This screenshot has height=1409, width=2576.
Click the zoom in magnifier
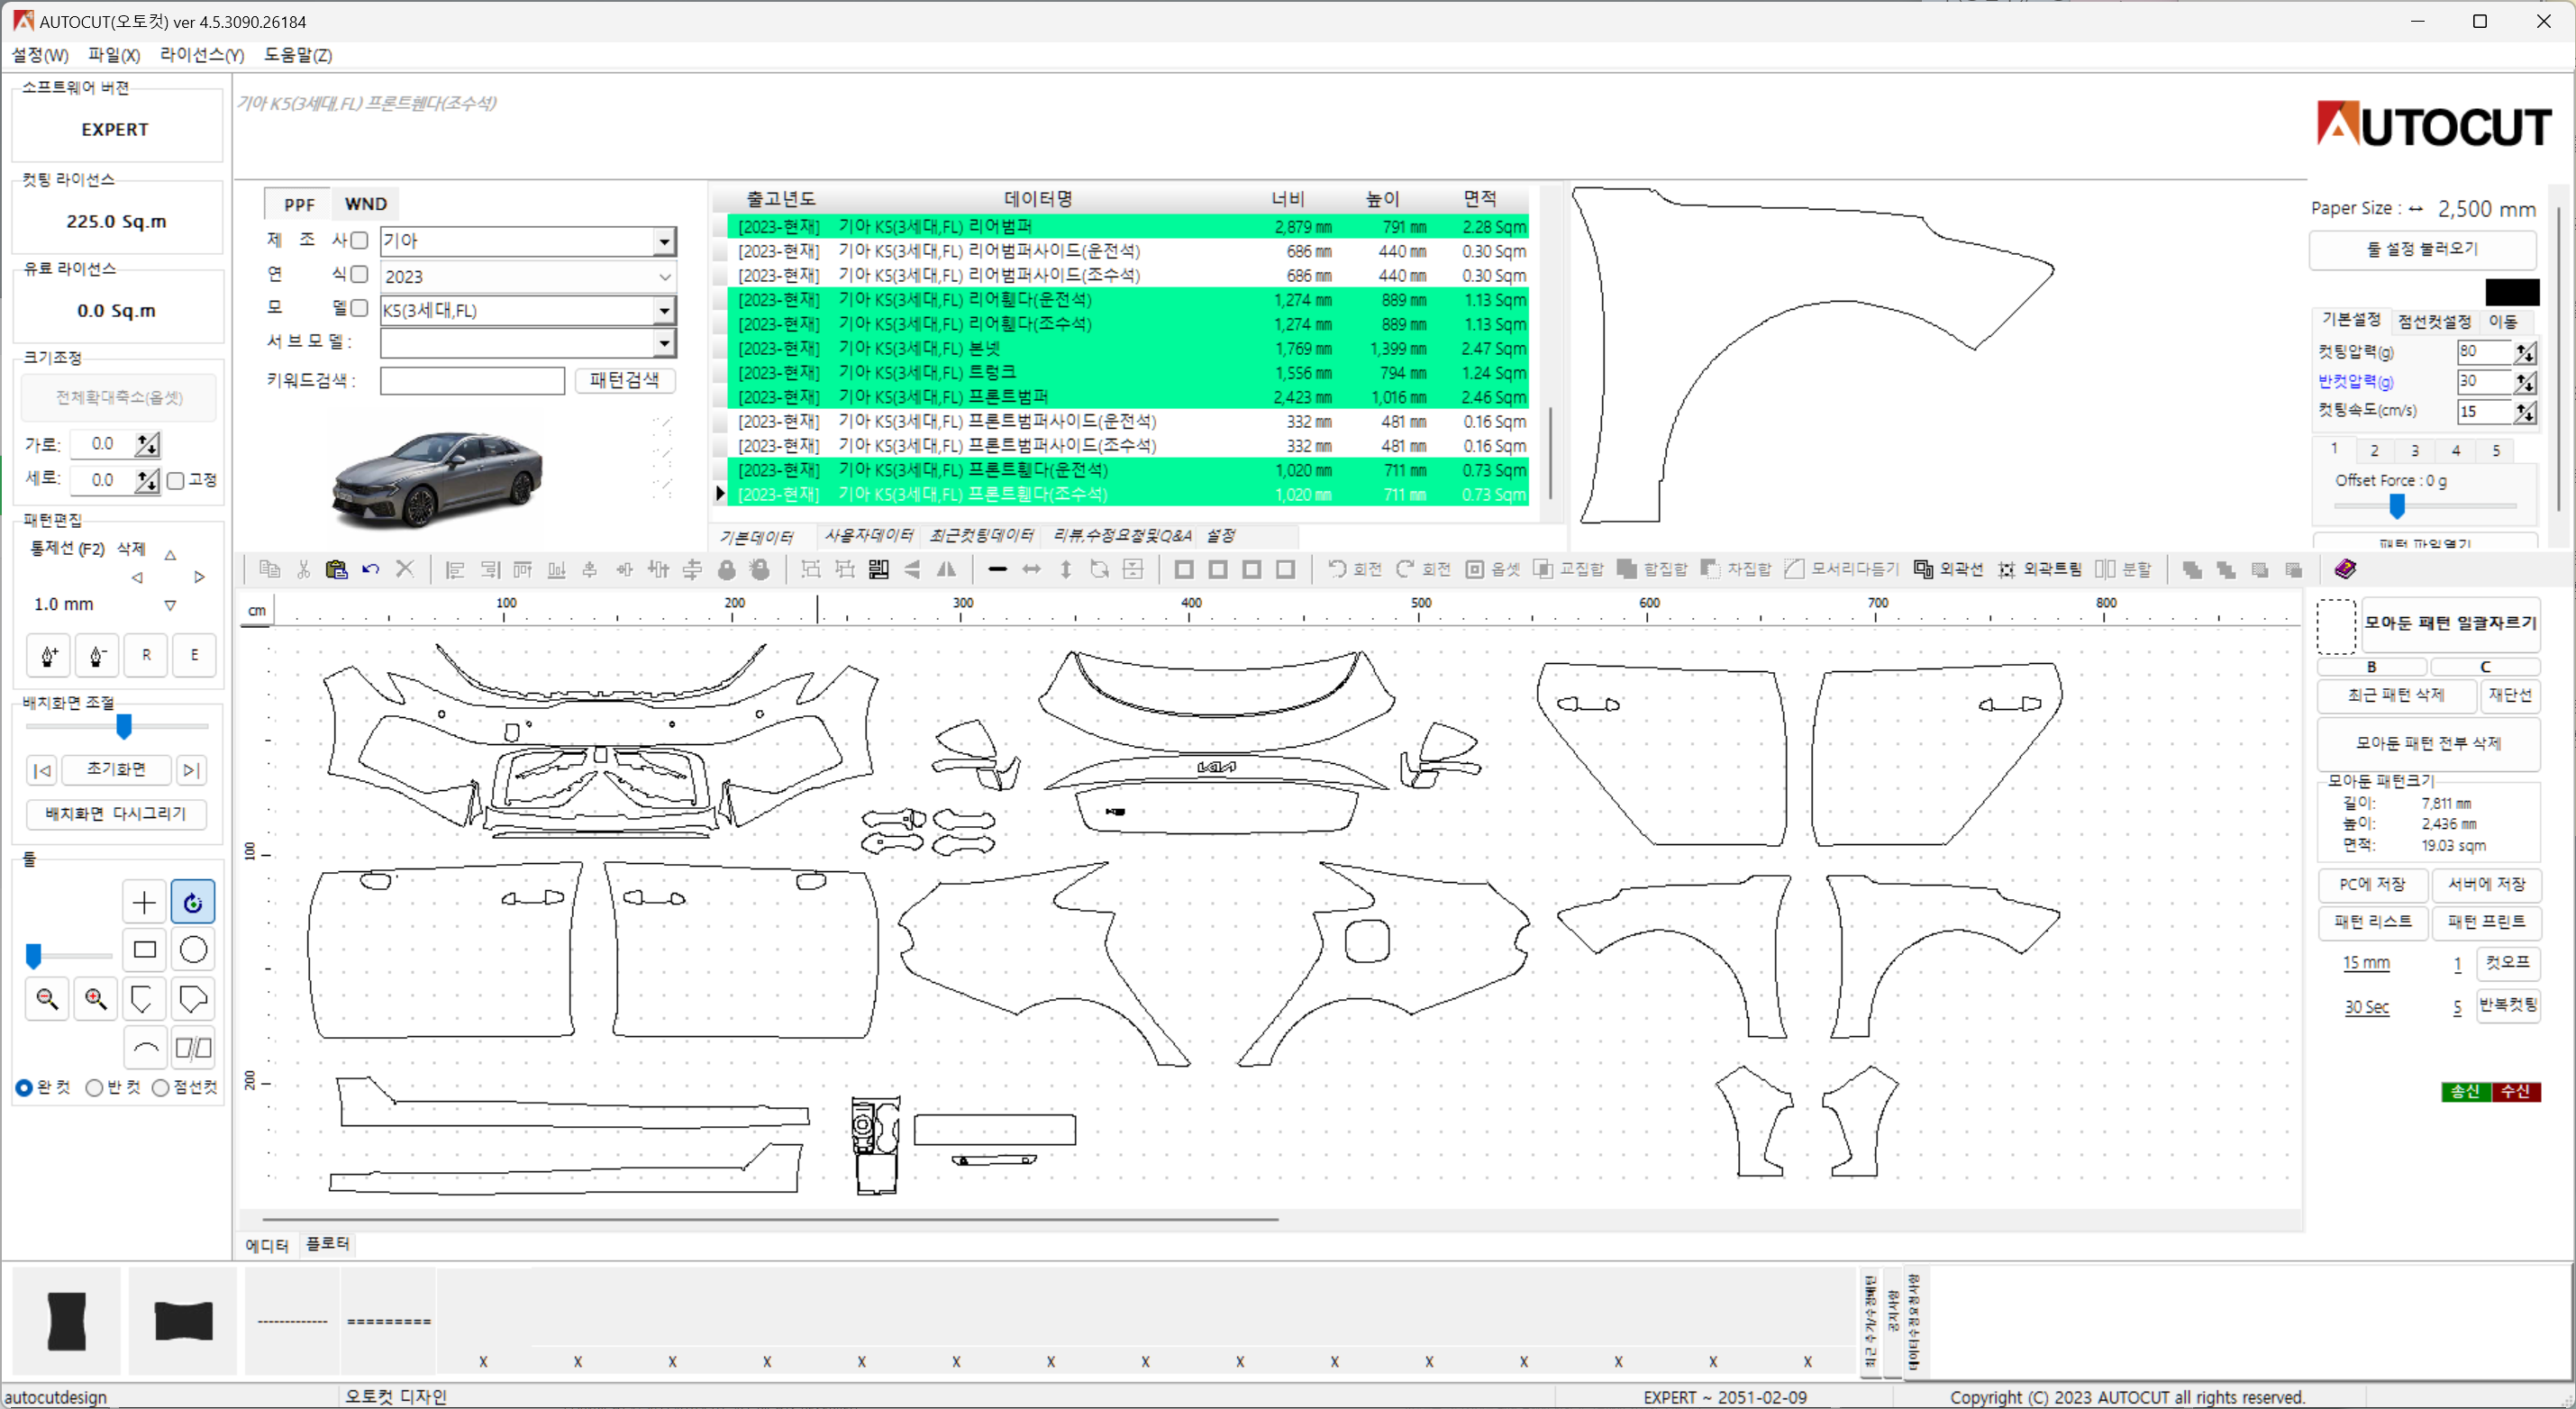point(96,998)
